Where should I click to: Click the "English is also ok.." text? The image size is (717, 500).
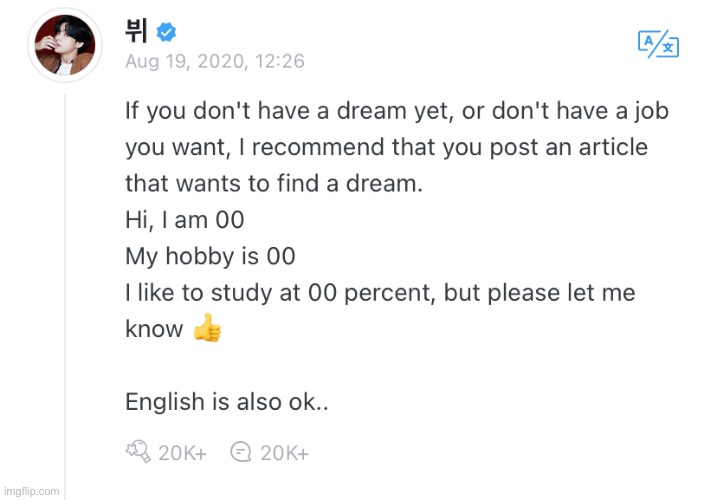[227, 401]
